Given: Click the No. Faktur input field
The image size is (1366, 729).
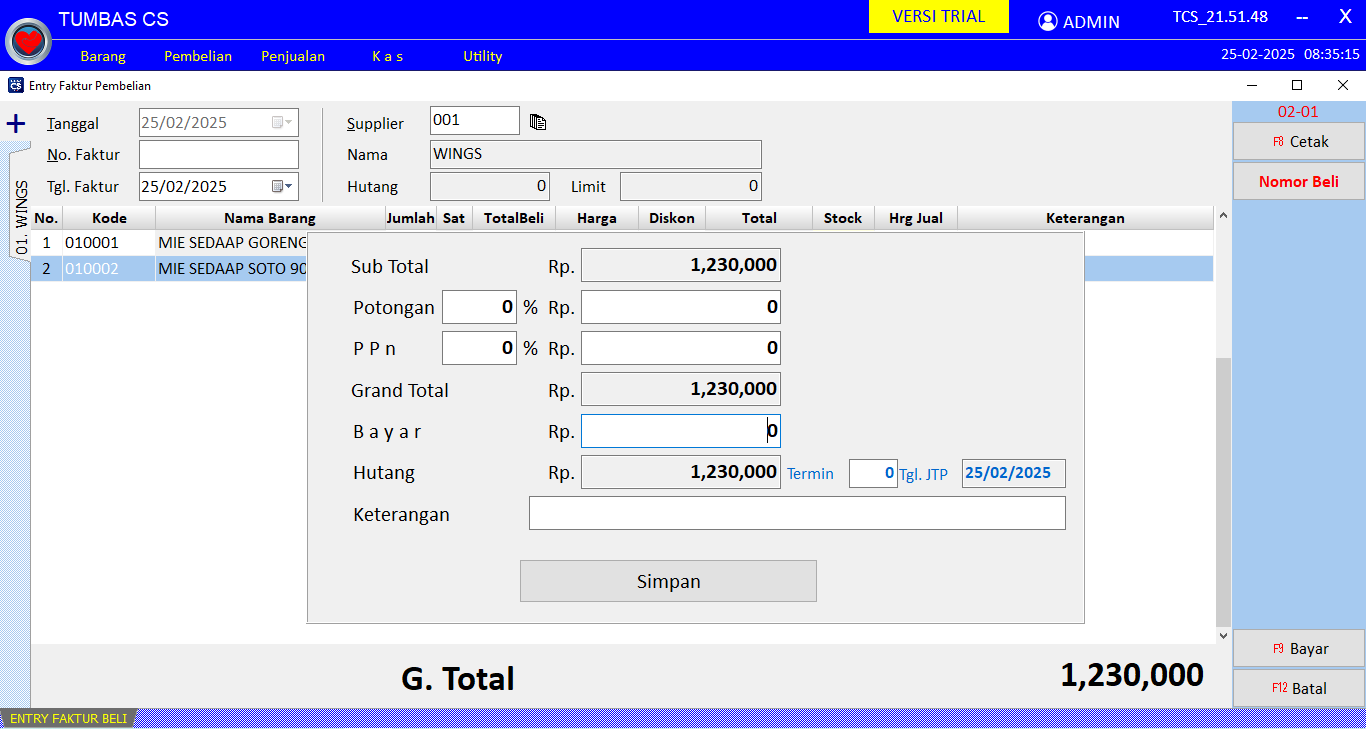Looking at the screenshot, I should (219, 154).
